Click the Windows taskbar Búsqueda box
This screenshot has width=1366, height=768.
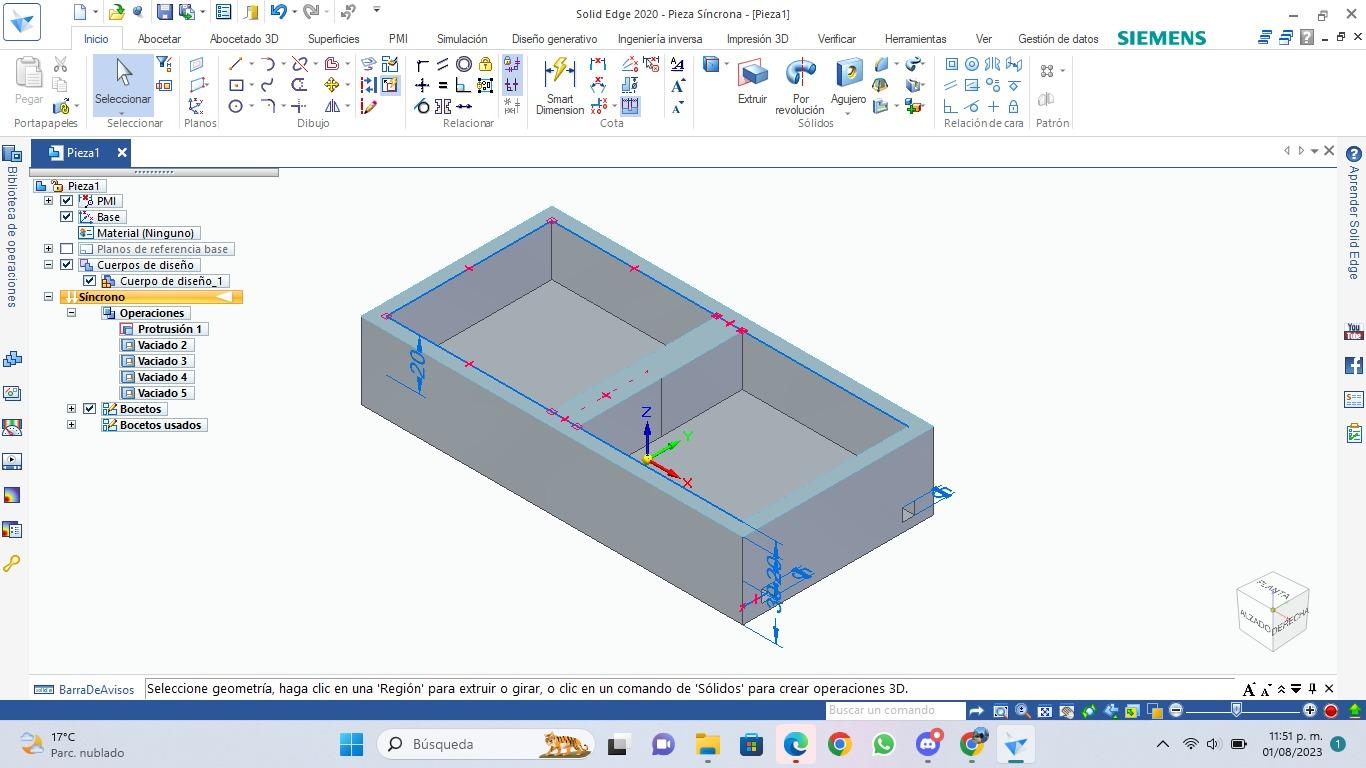(x=486, y=744)
